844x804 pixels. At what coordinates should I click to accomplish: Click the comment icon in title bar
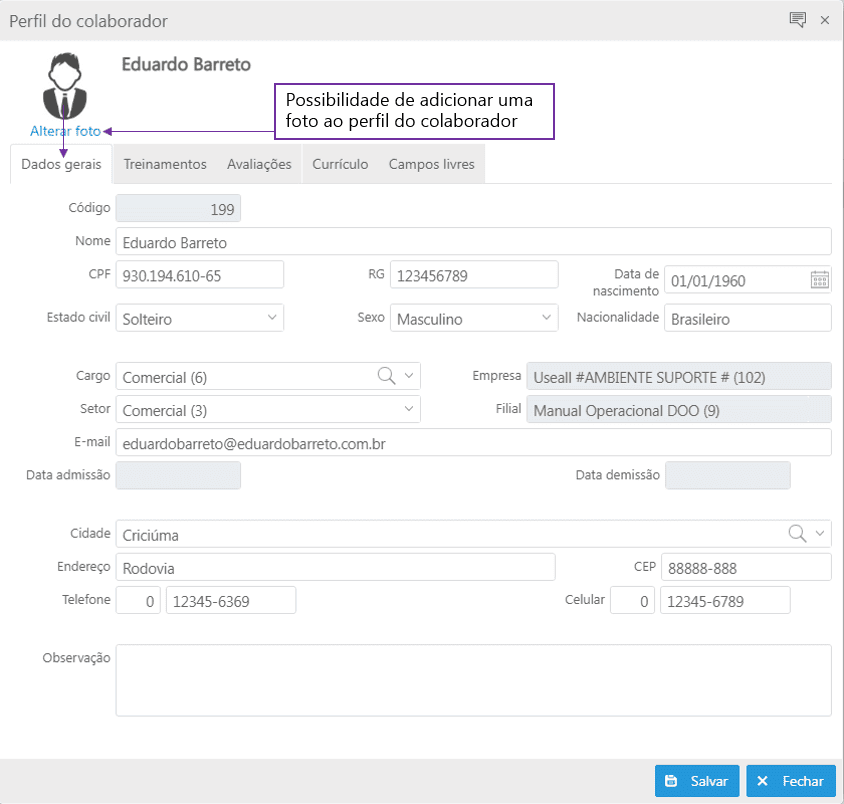coord(797,20)
